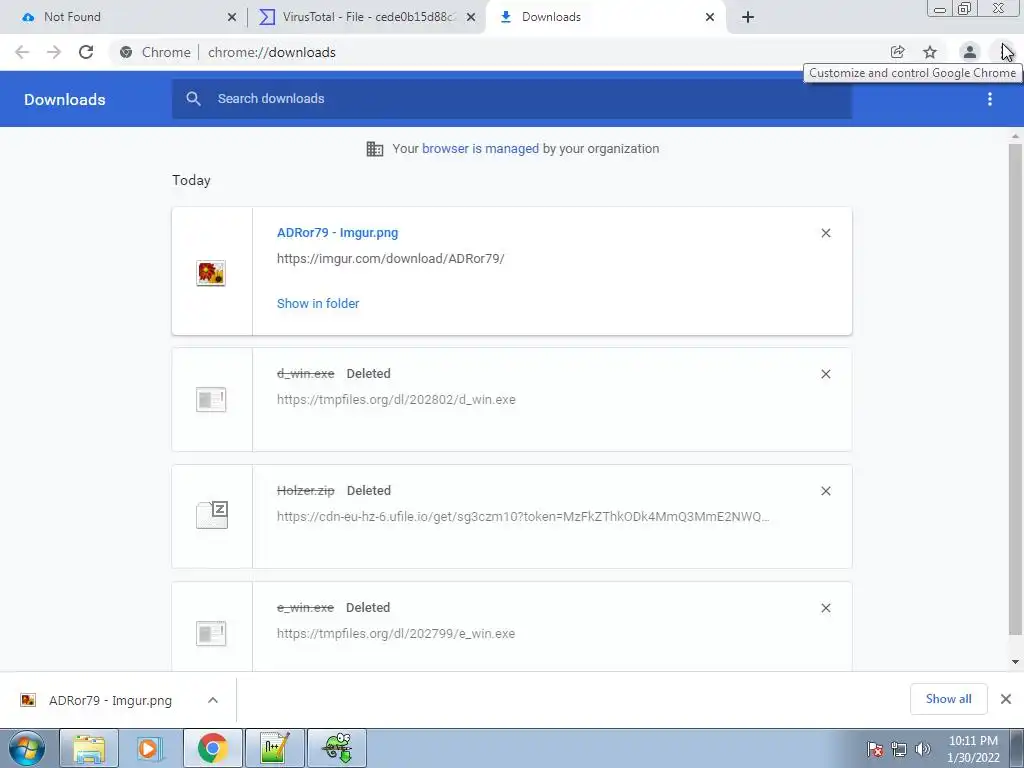Image resolution: width=1024 pixels, height=768 pixels.
Task: Click the browser back arrow
Action: (x=22, y=52)
